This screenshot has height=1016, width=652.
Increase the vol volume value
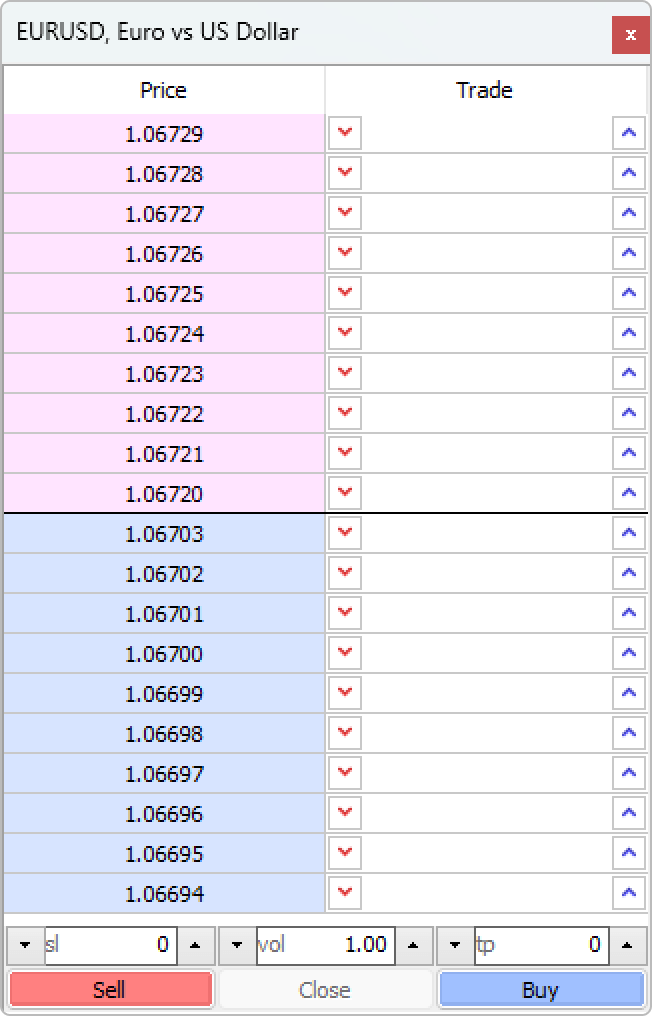coord(413,945)
